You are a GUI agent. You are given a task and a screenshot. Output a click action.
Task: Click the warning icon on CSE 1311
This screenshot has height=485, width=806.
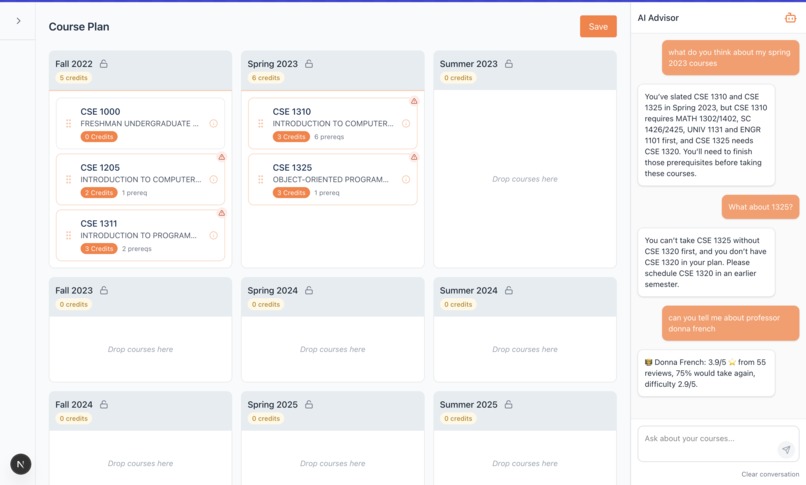[x=222, y=213]
